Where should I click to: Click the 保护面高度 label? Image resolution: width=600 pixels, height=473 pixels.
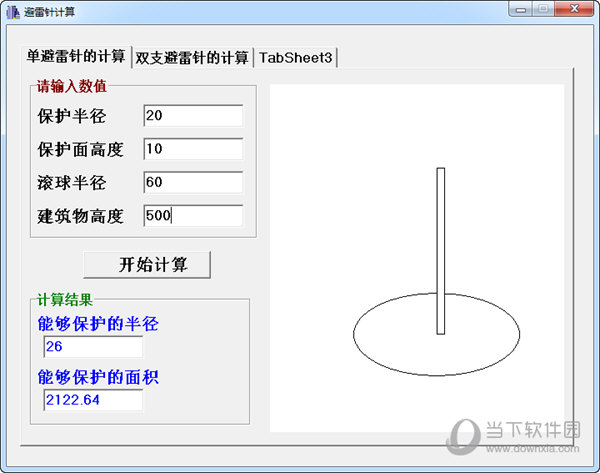[x=80, y=149]
